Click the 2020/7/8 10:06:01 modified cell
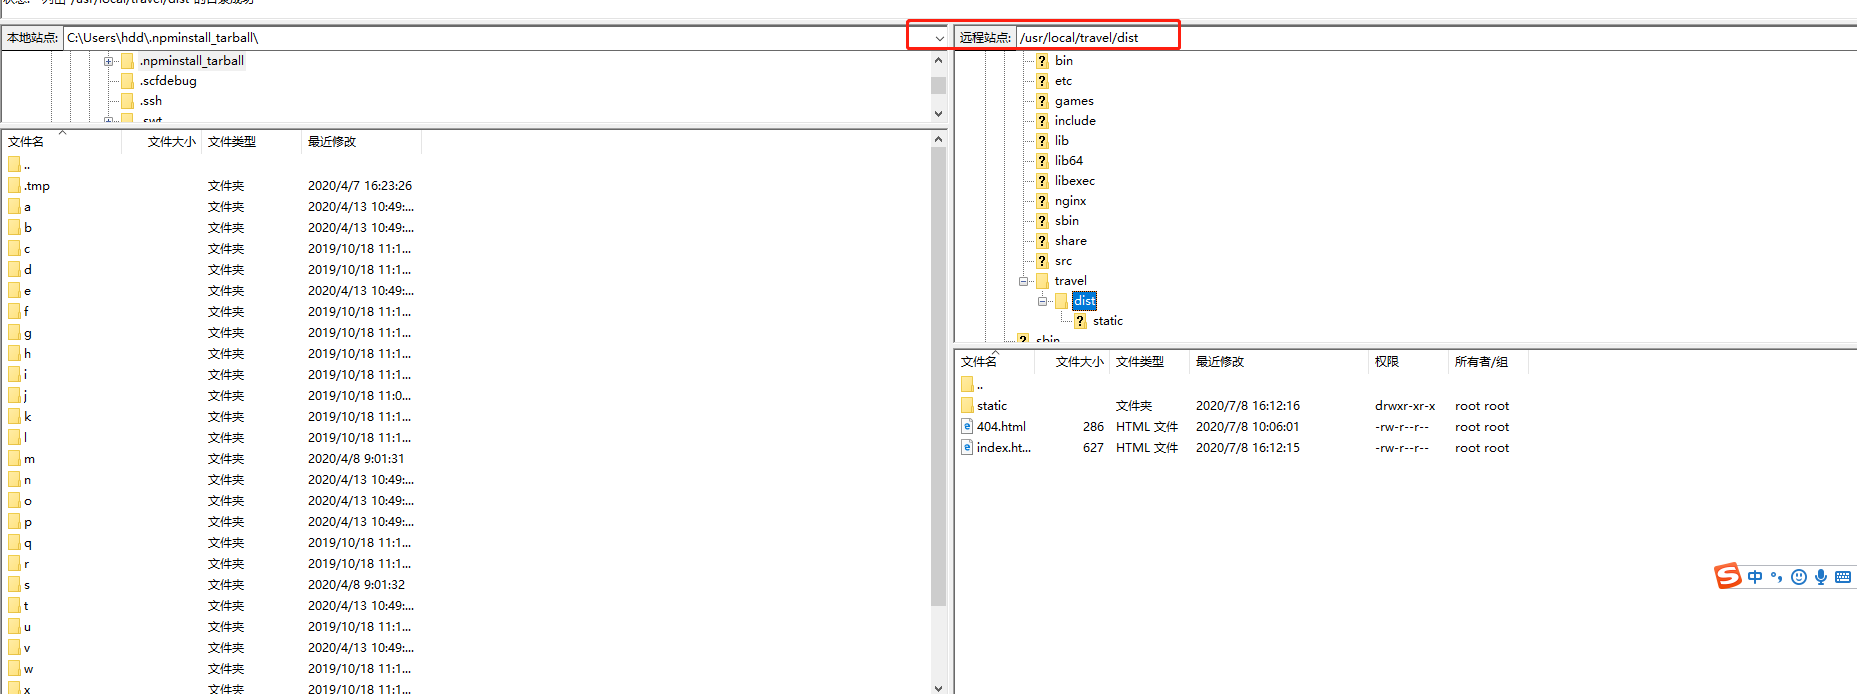The height and width of the screenshot is (694, 1857). pos(1248,427)
